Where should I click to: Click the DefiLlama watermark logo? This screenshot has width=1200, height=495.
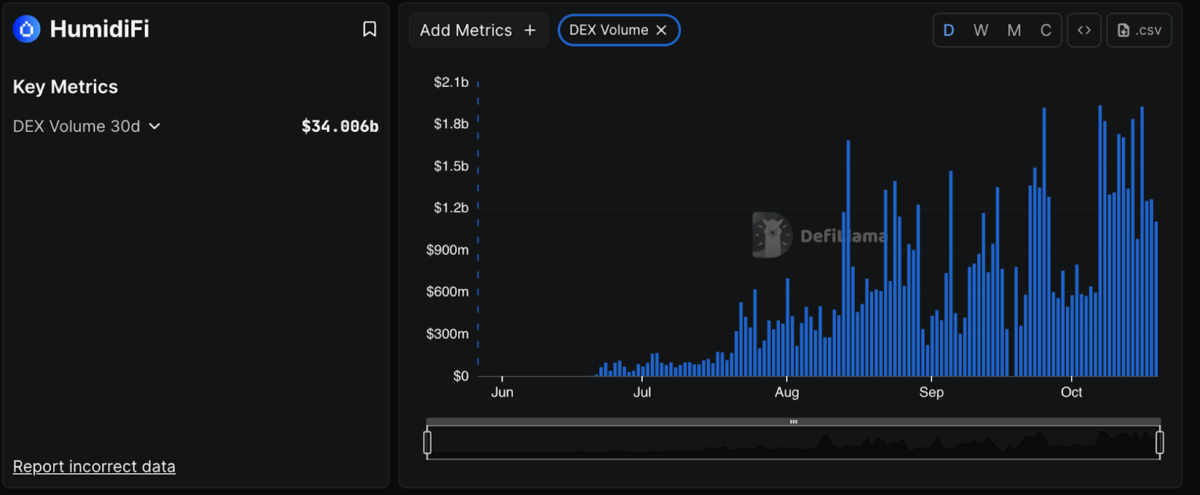771,236
